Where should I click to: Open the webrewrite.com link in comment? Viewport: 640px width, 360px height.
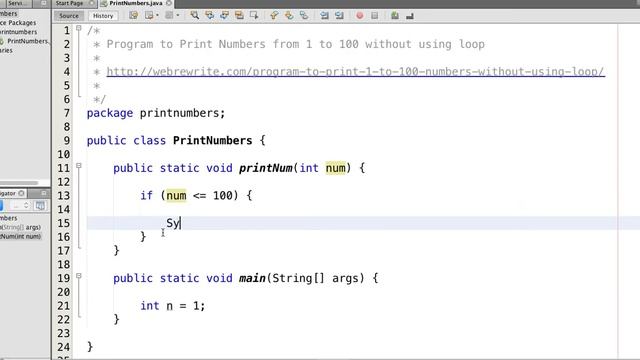click(356, 71)
